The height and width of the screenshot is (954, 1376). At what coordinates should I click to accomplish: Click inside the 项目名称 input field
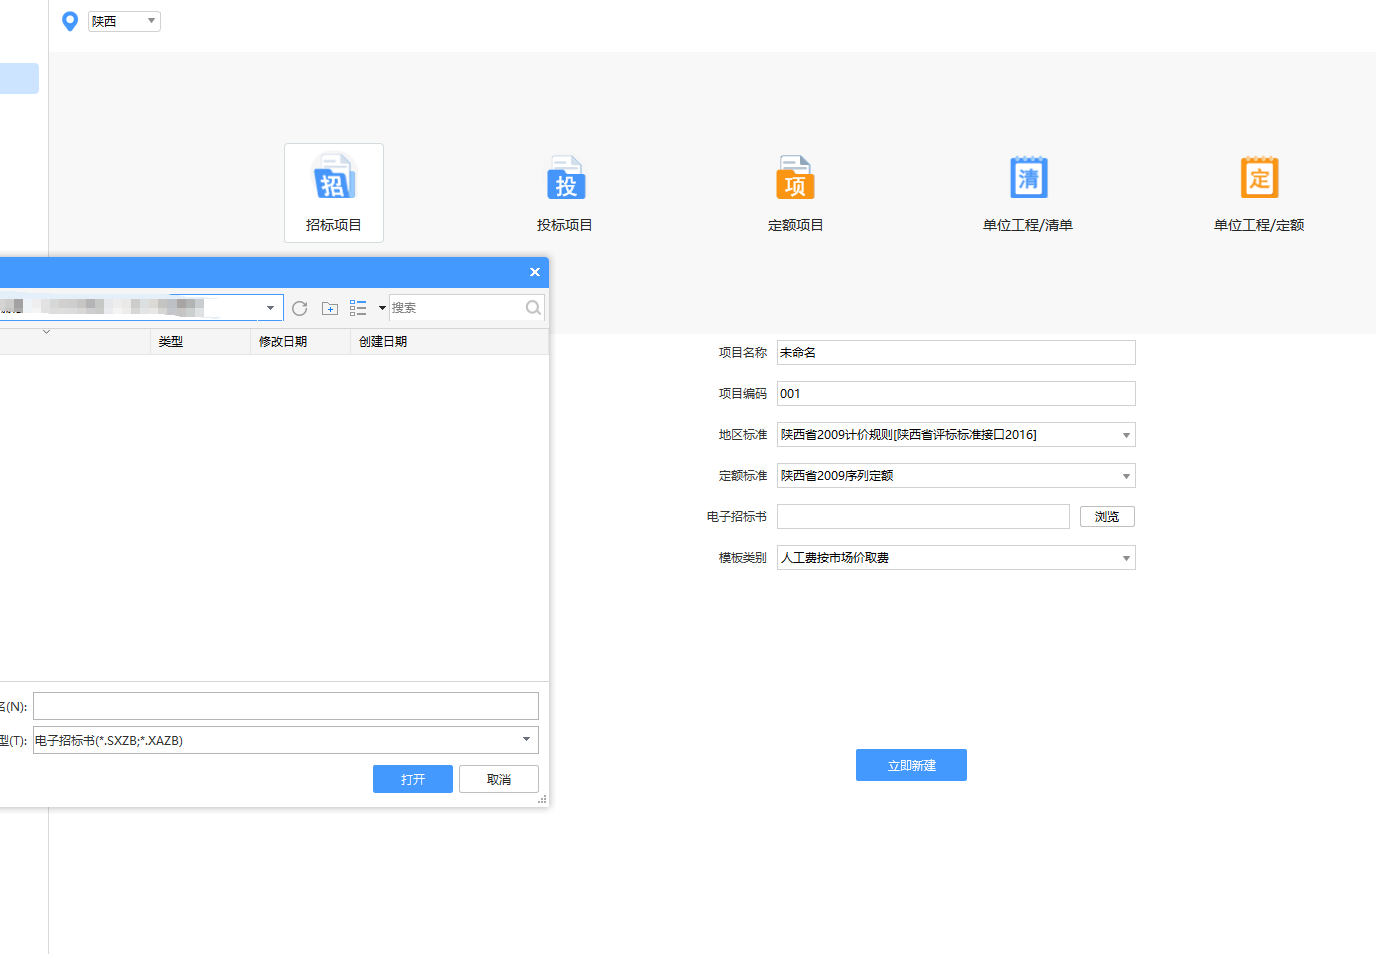(955, 352)
